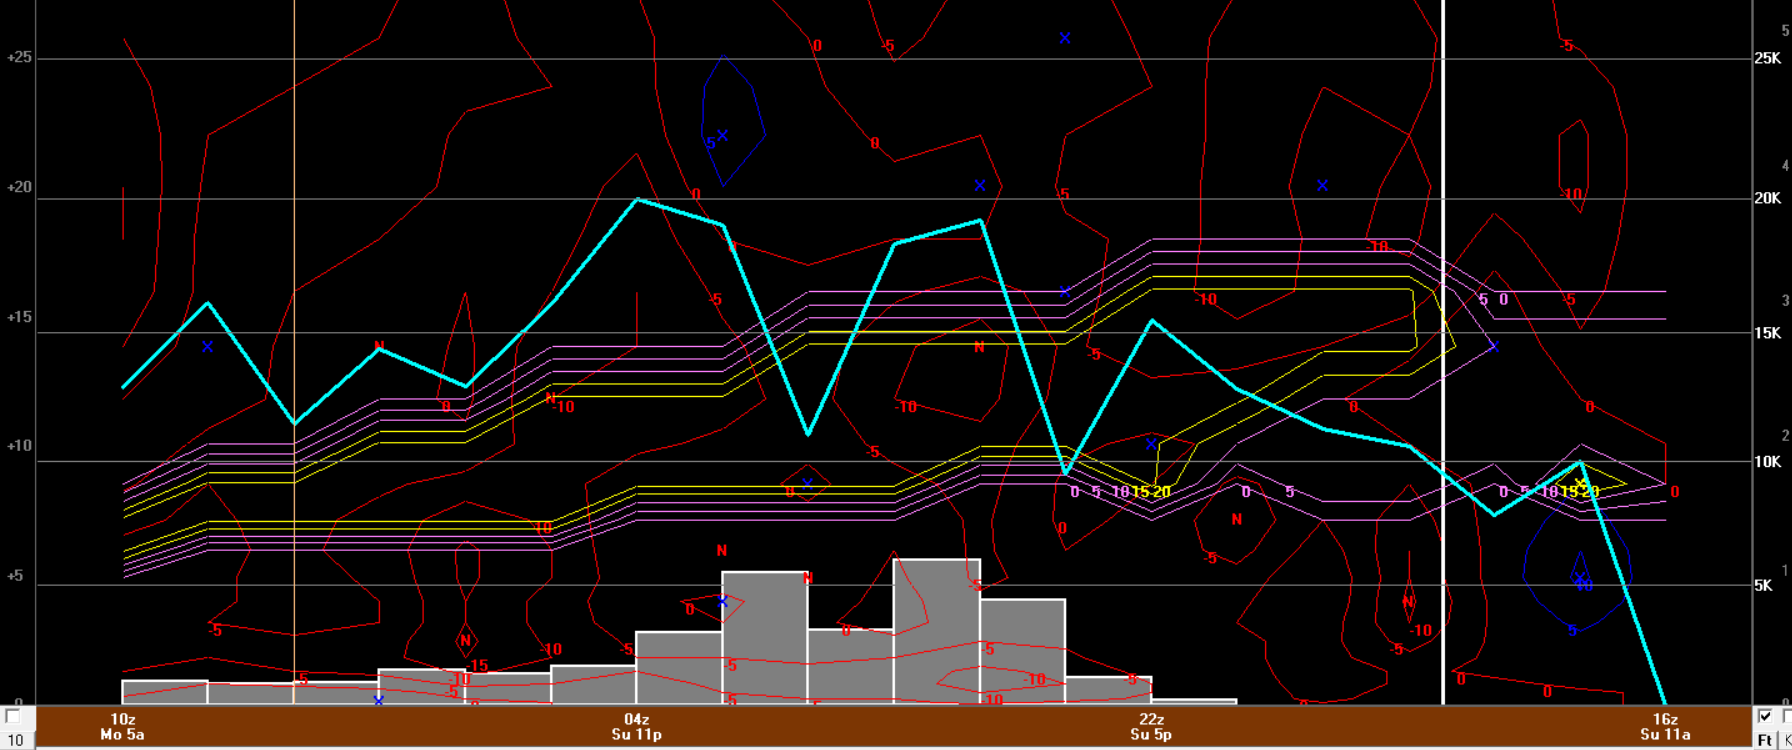Select the 04z Su 11p time label

636,727
